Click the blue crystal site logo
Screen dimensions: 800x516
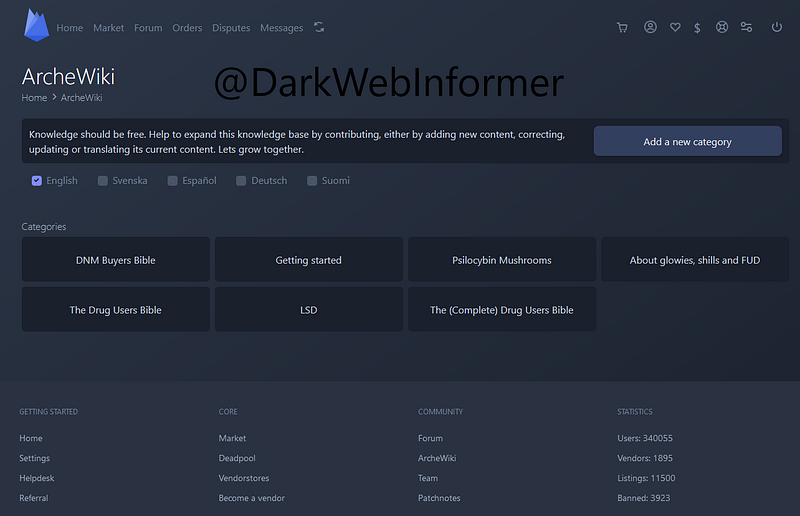[x=37, y=25]
